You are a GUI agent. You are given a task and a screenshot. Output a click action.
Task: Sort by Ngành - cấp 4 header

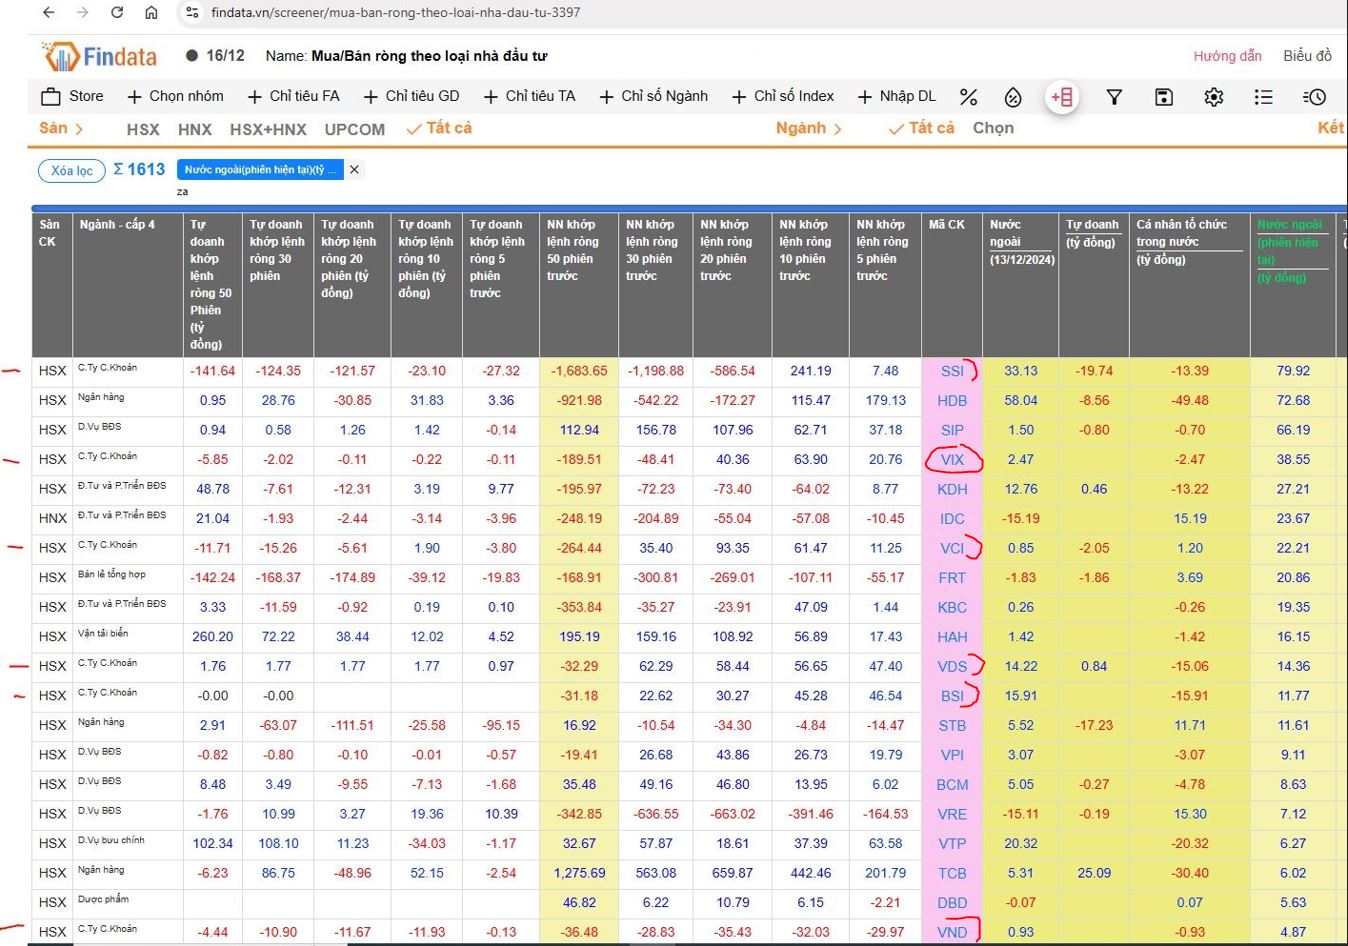(x=117, y=225)
